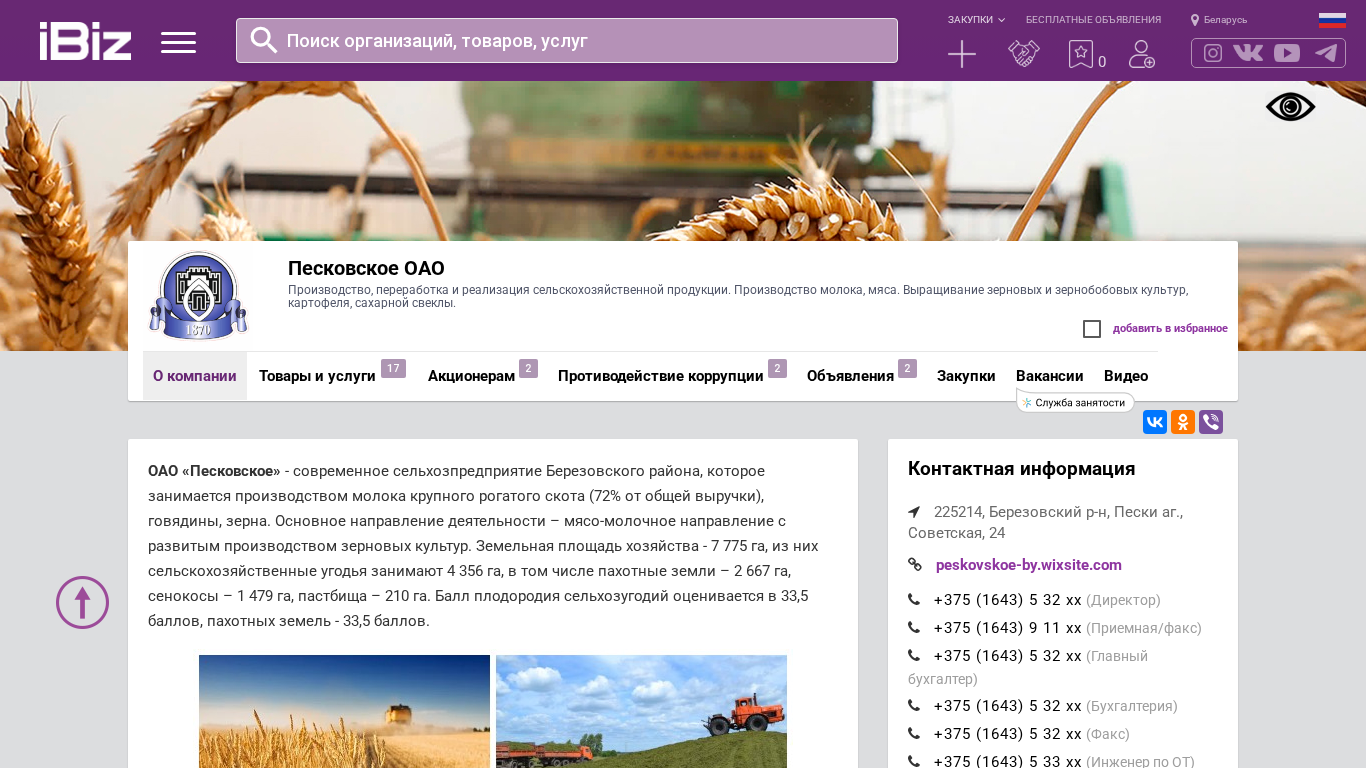Open the Беларусь location selector

(1219, 20)
